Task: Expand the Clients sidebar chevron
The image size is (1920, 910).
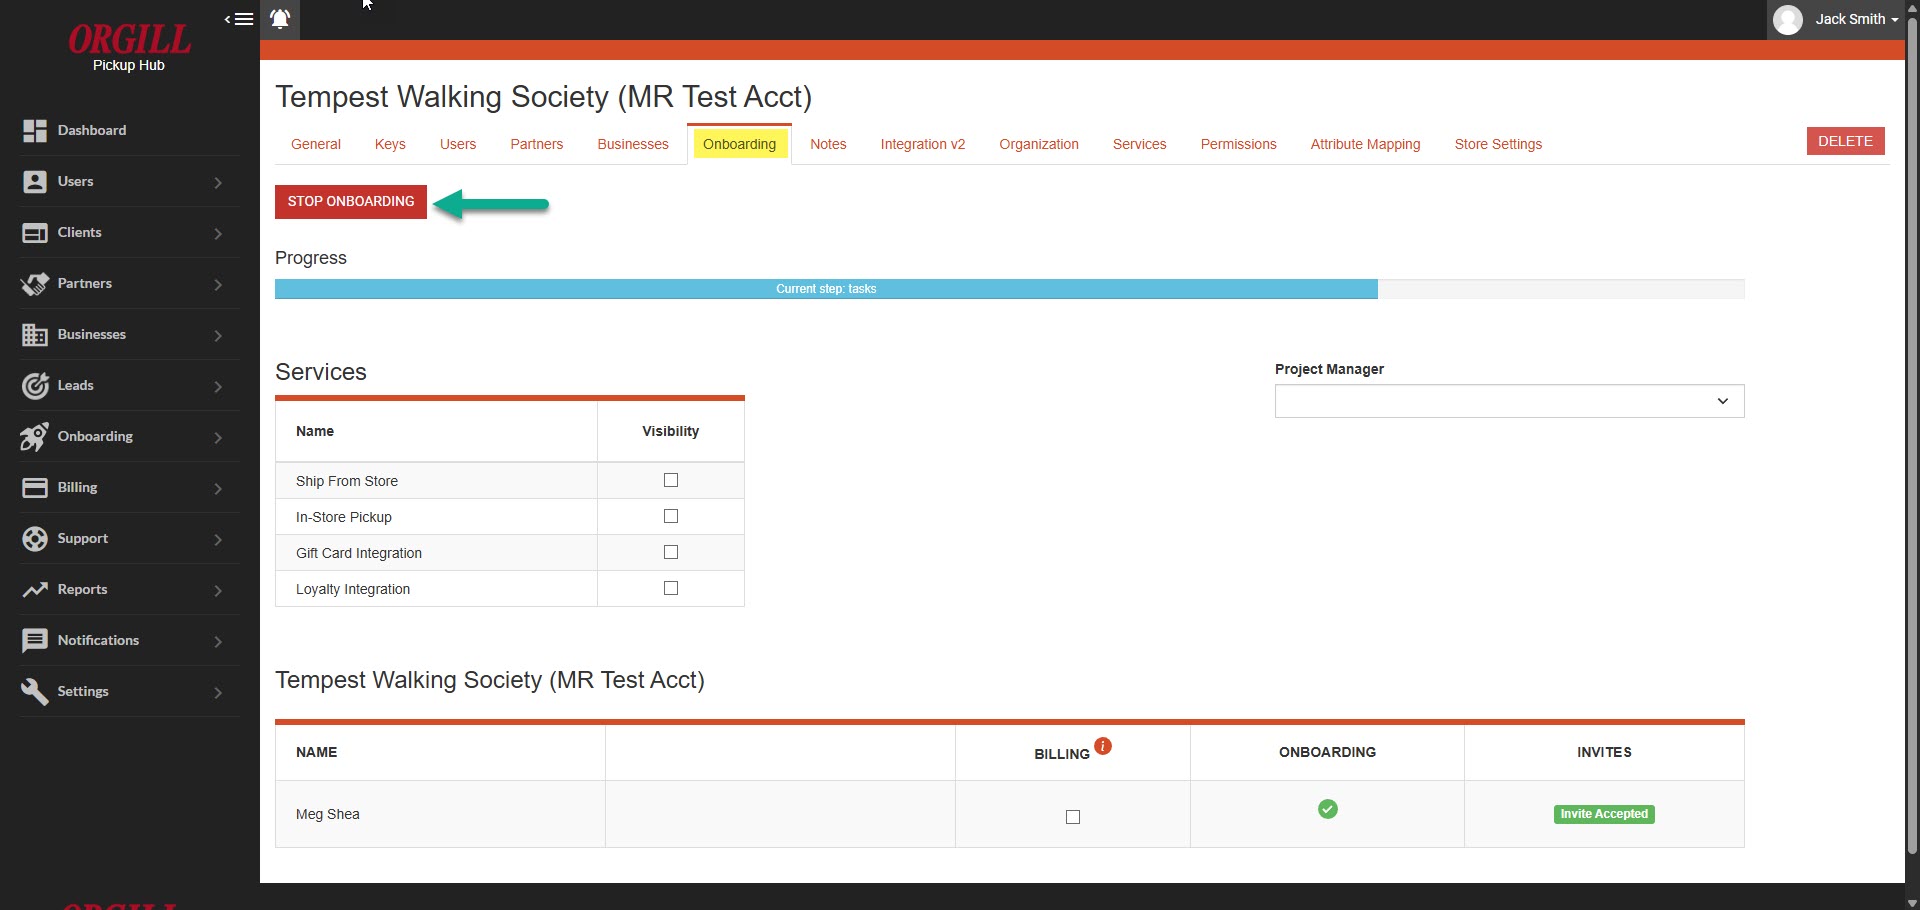Action: click(x=218, y=234)
